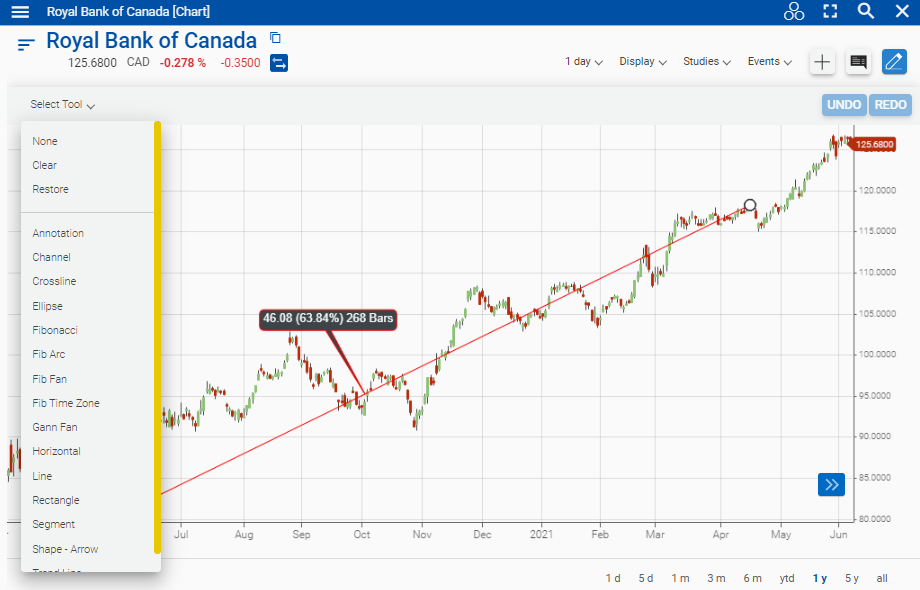Screen dimensions: 920x590
Task: Select the Rectangle tool
Action: (87, 500)
